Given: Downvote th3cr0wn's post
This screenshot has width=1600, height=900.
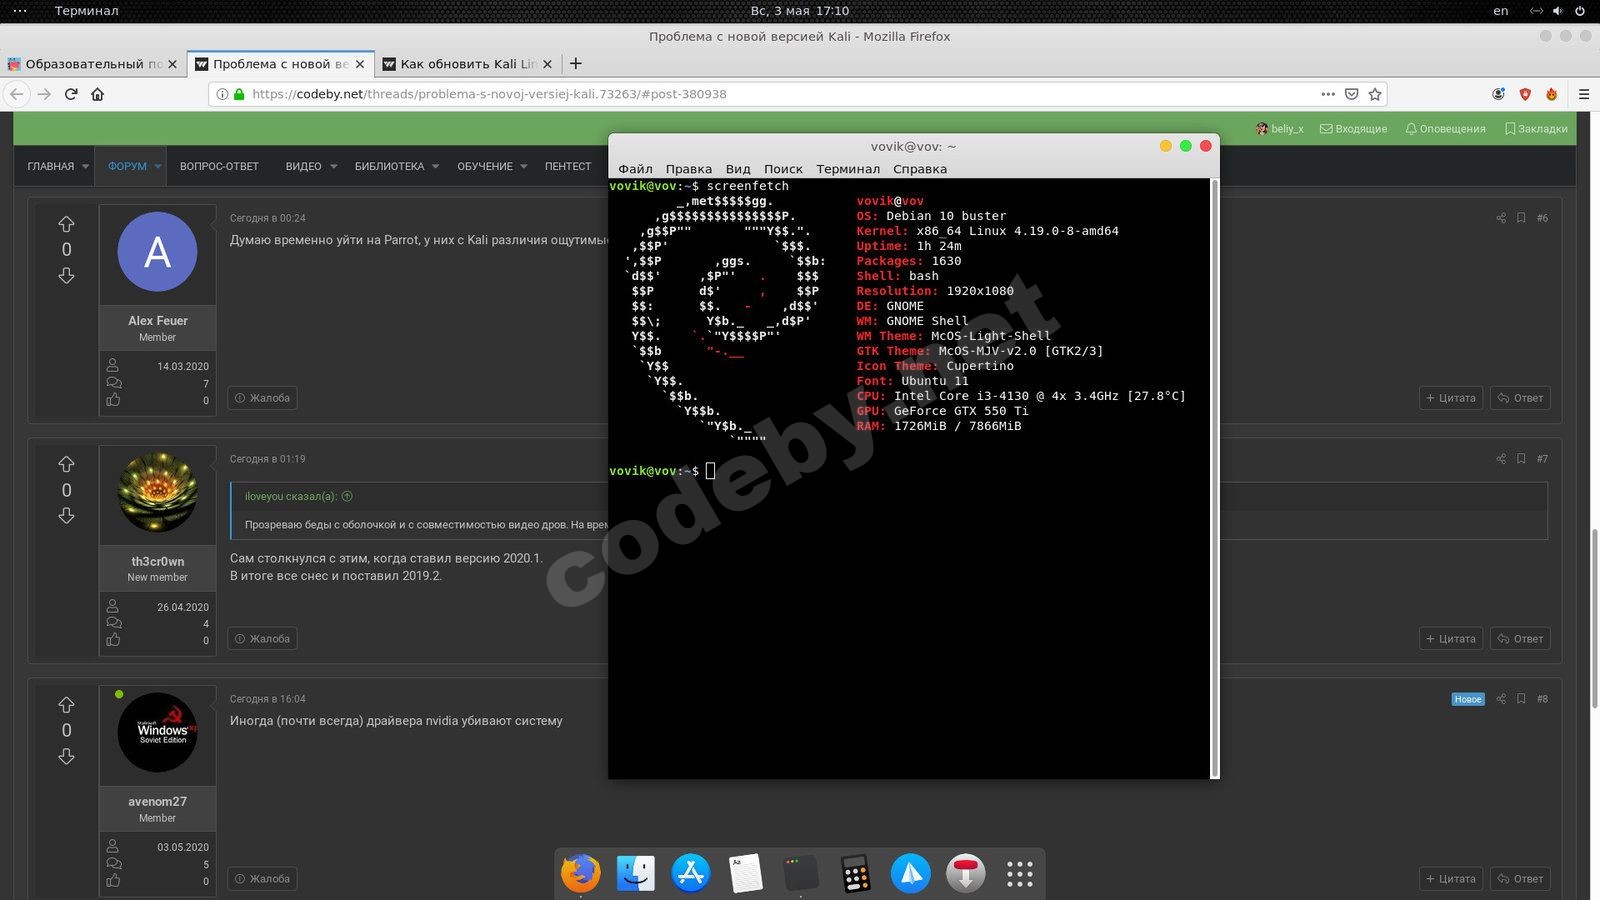Looking at the screenshot, I should pos(66,516).
